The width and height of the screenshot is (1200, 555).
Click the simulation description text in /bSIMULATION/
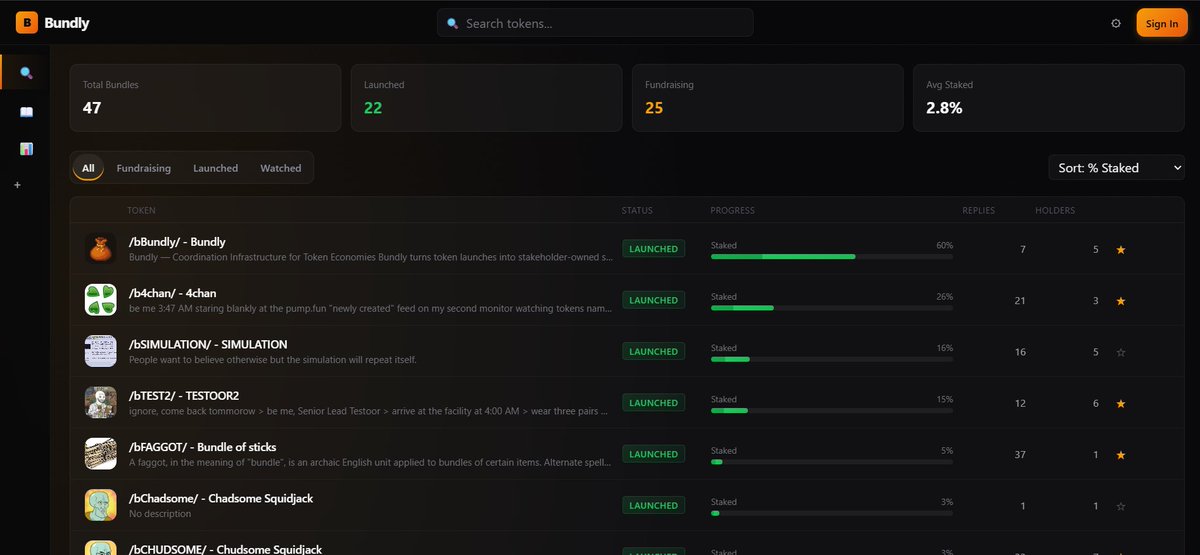pos(273,360)
